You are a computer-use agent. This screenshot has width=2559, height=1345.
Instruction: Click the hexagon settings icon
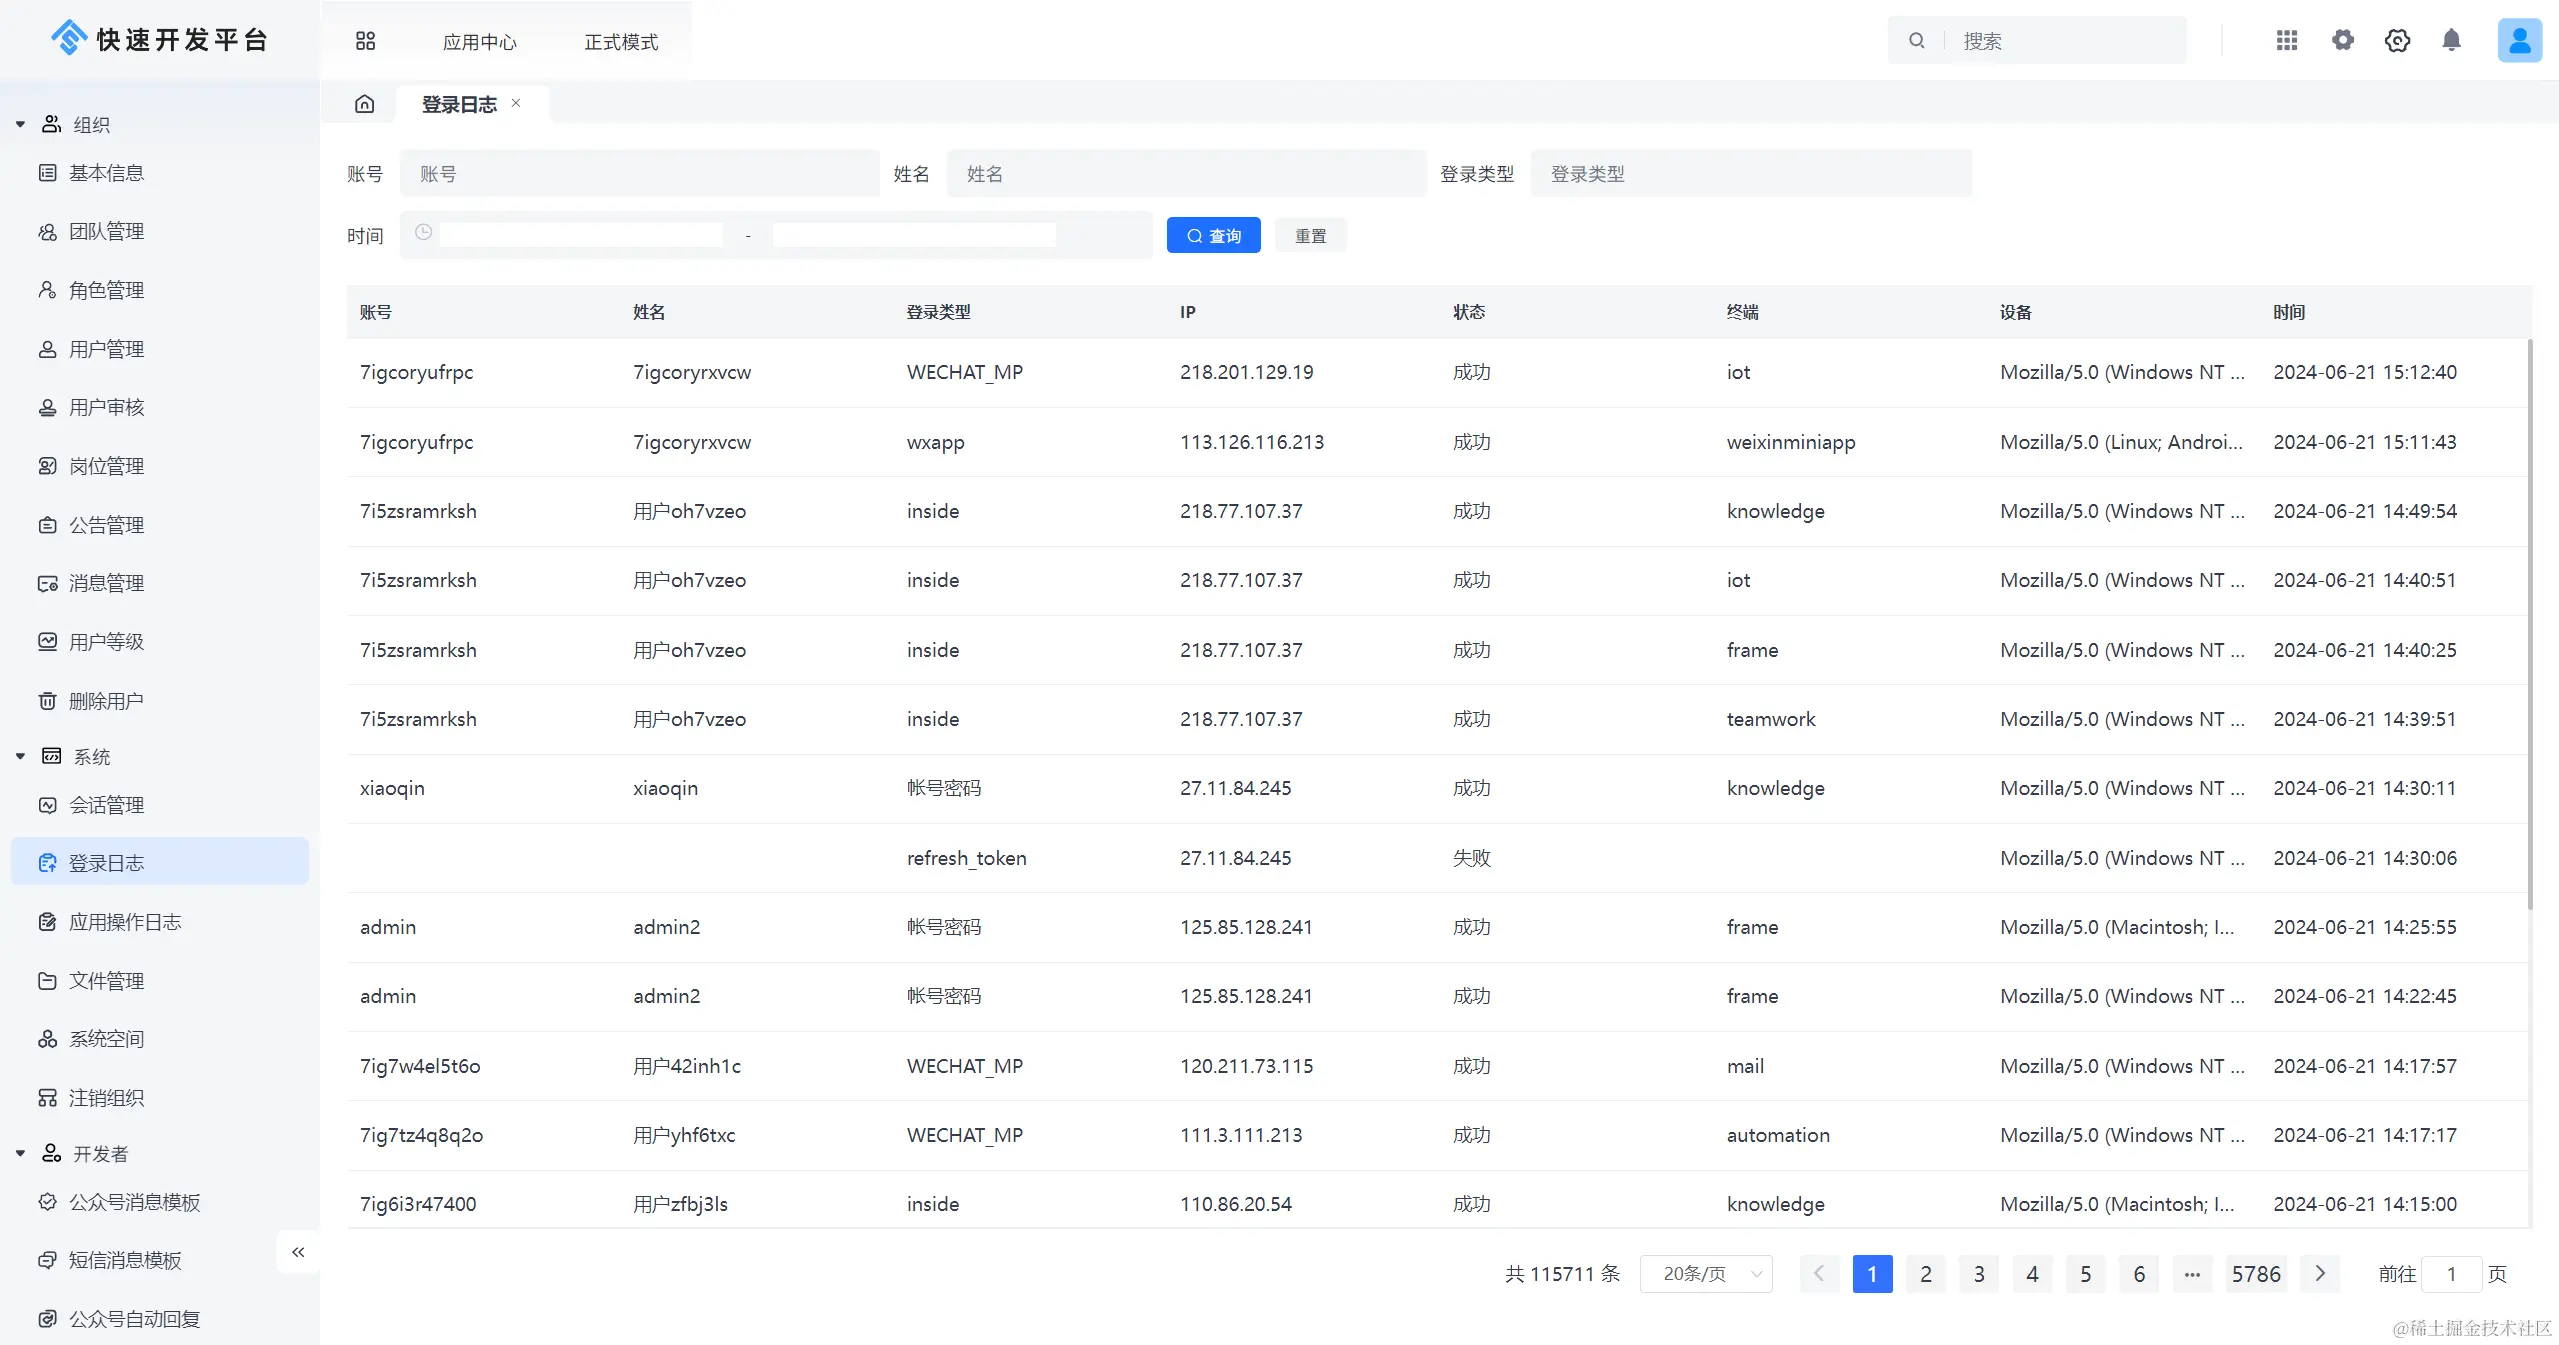tap(2397, 40)
